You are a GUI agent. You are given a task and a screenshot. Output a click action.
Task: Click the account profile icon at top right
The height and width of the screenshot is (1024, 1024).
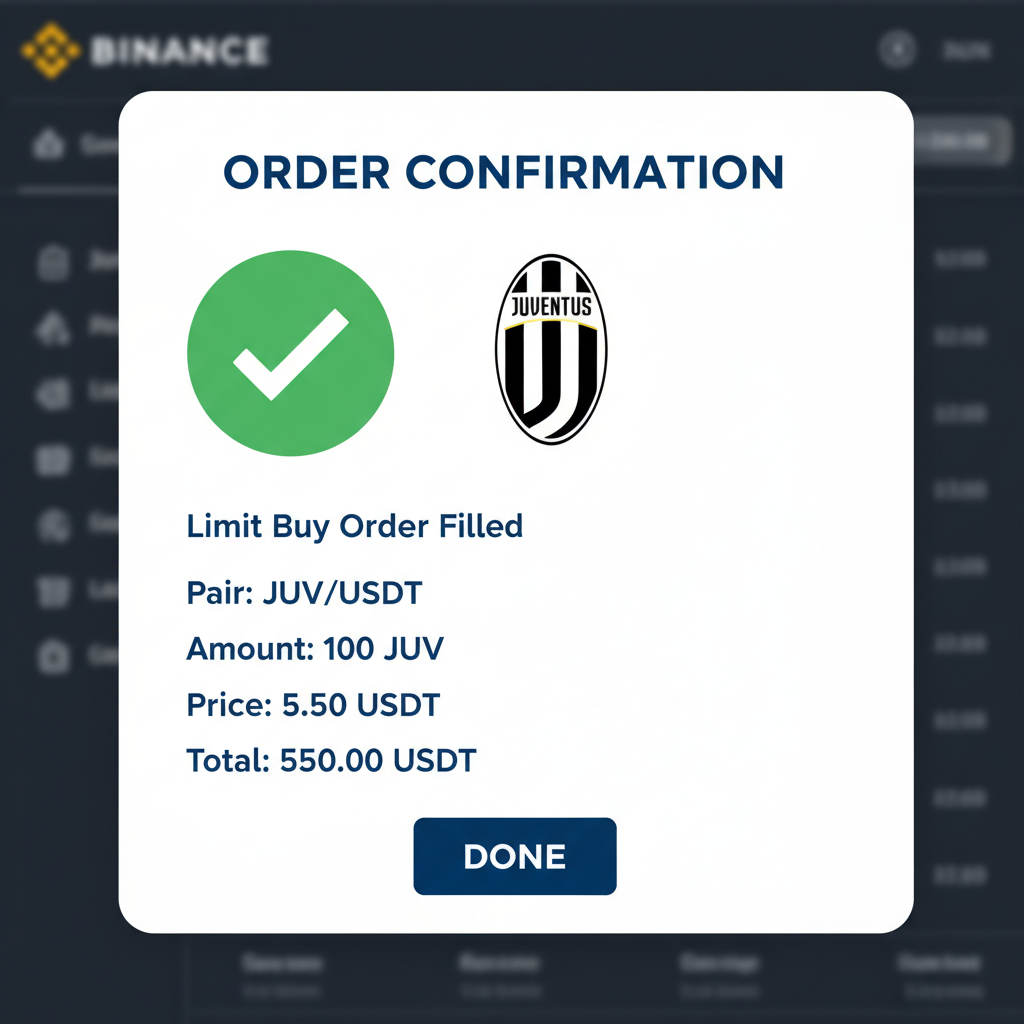898,49
